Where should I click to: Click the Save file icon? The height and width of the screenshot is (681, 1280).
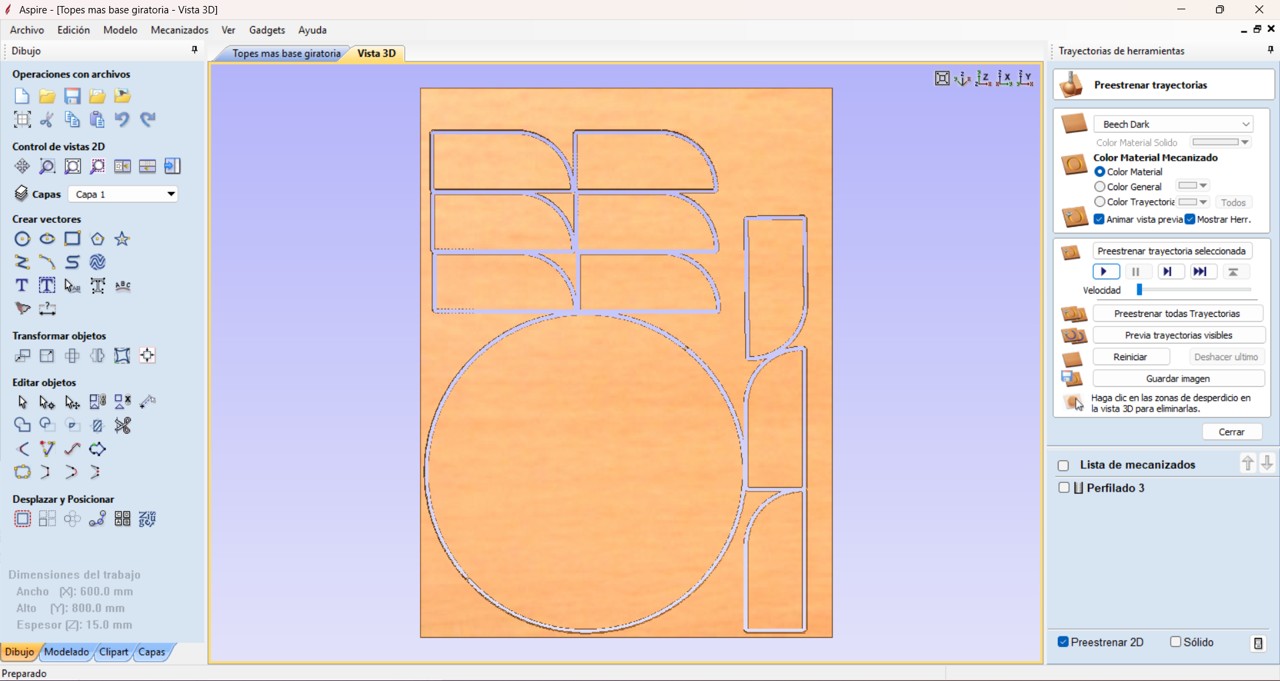click(x=72, y=96)
